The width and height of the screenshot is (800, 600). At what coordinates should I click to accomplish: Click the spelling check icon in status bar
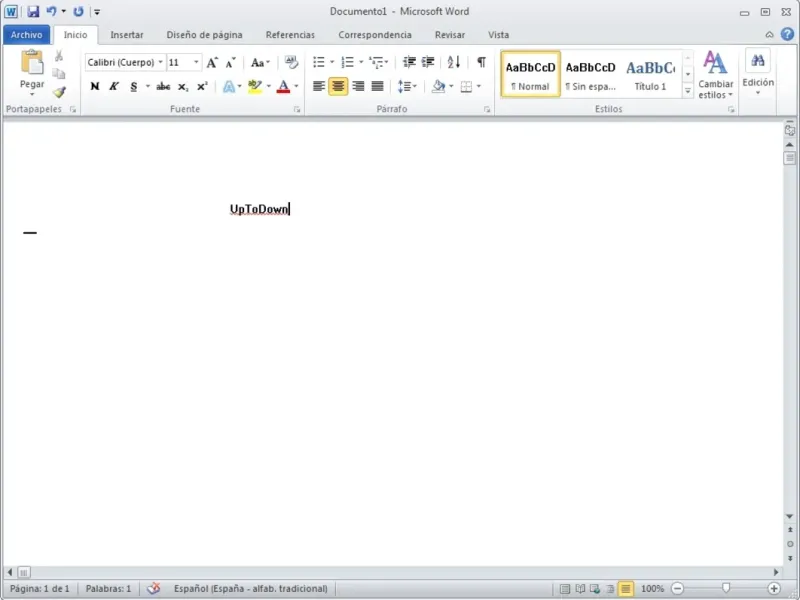click(x=153, y=588)
